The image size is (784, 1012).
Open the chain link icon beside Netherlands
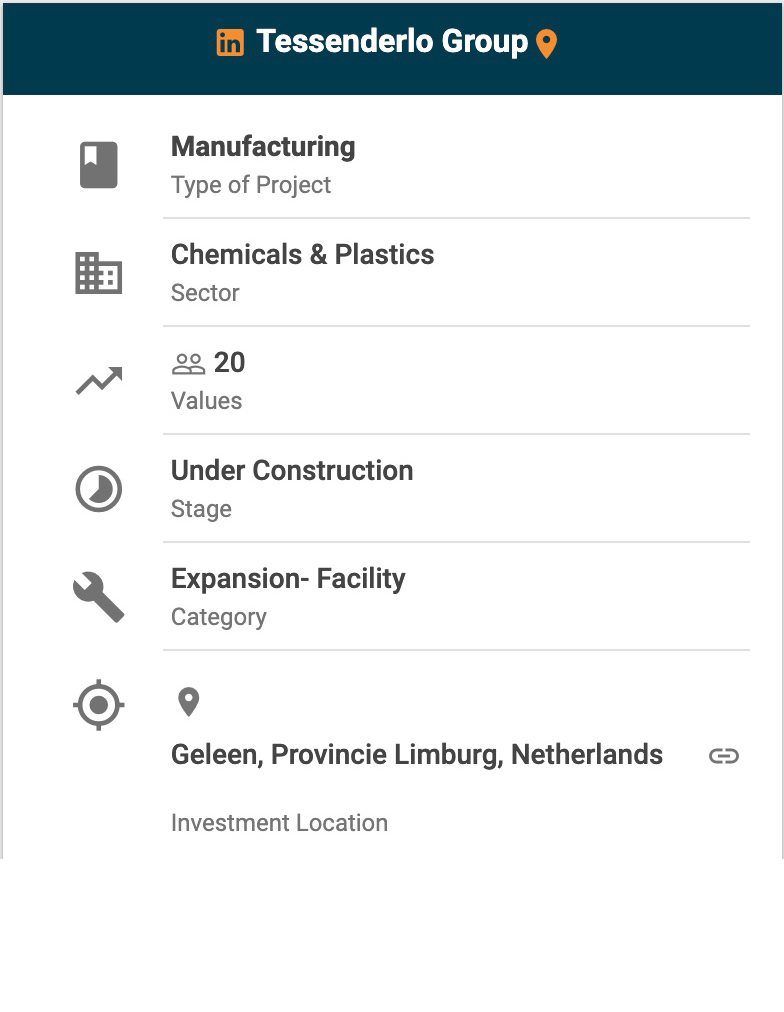(x=724, y=756)
